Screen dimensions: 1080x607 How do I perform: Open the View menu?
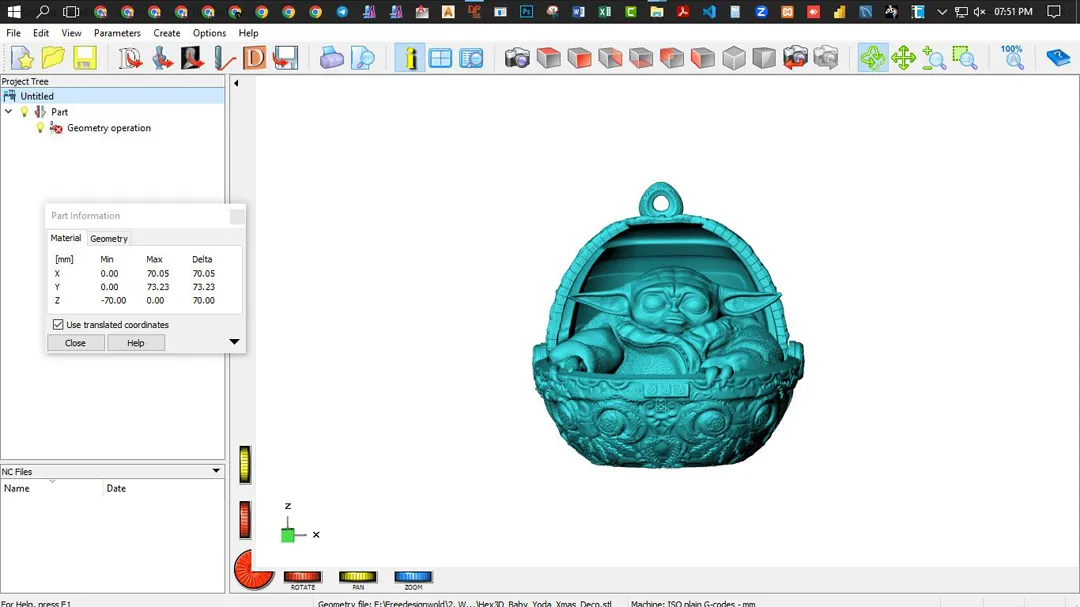(71, 33)
